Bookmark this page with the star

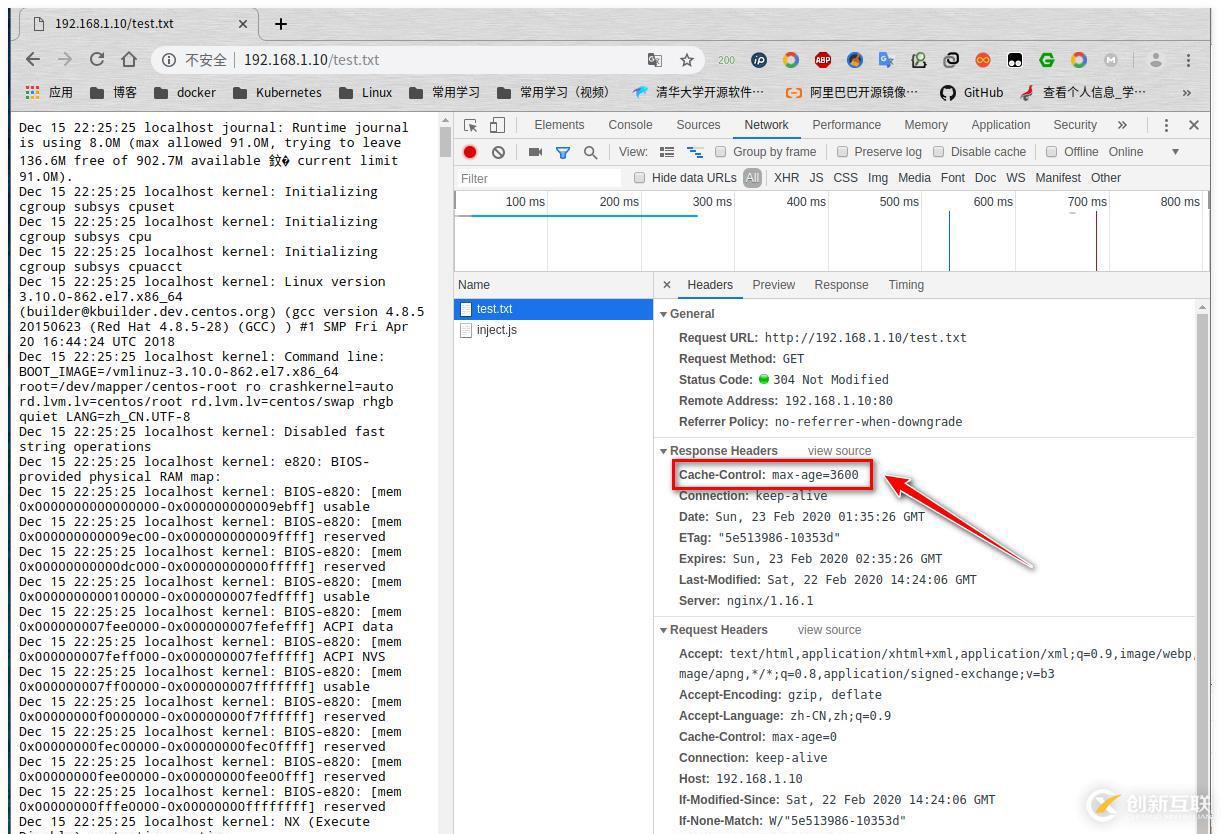[x=687, y=60]
